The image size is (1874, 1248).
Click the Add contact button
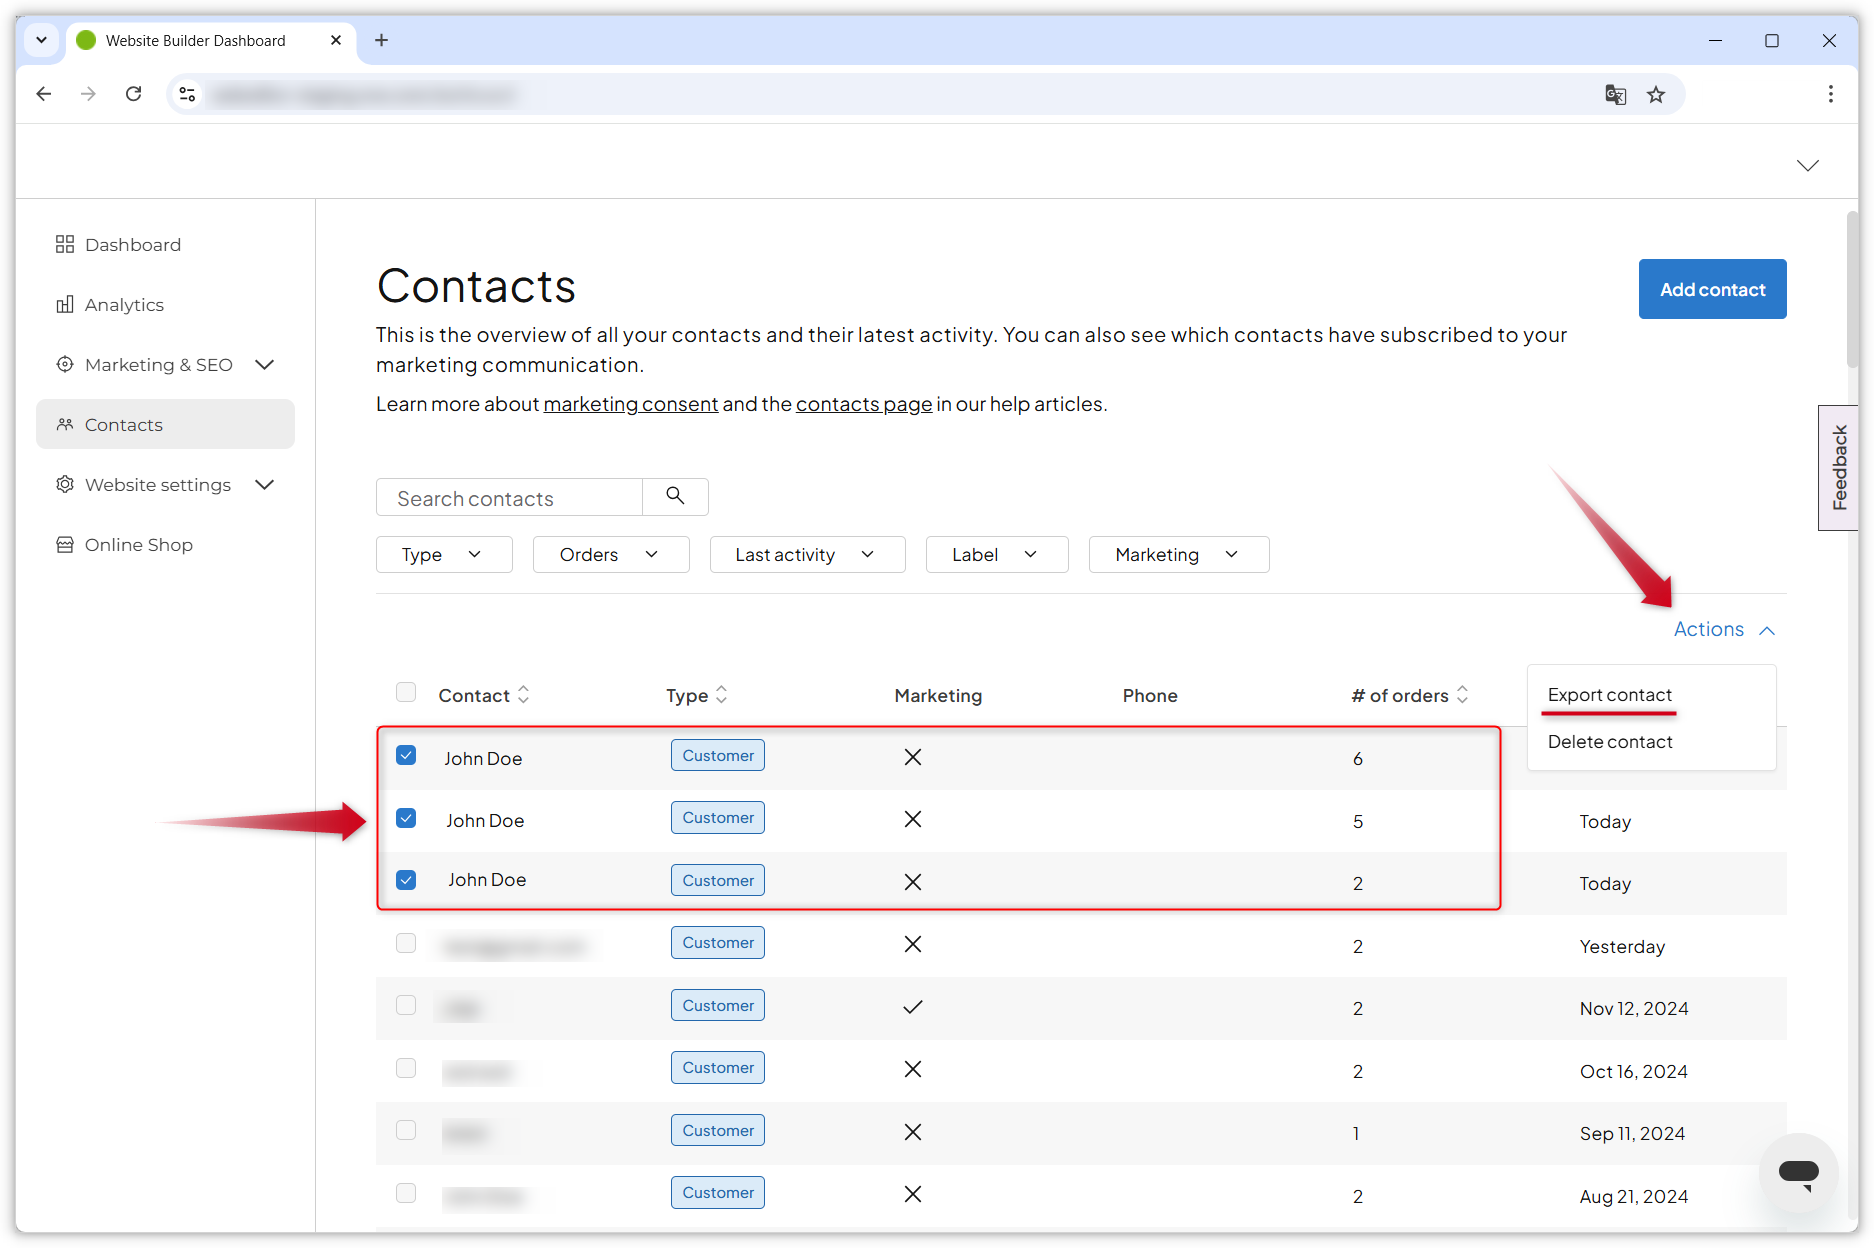[x=1712, y=289]
